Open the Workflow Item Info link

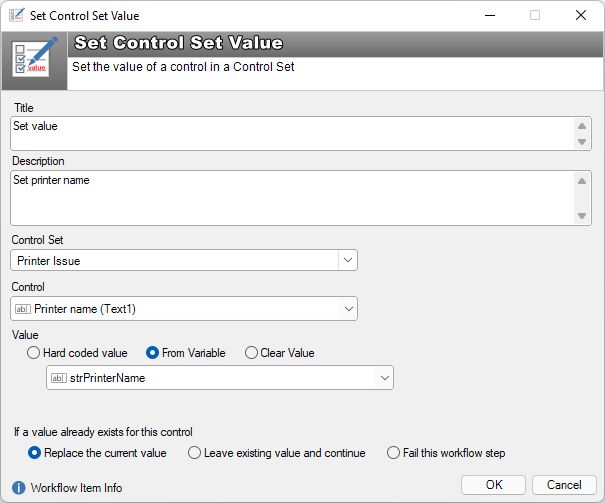point(76,488)
